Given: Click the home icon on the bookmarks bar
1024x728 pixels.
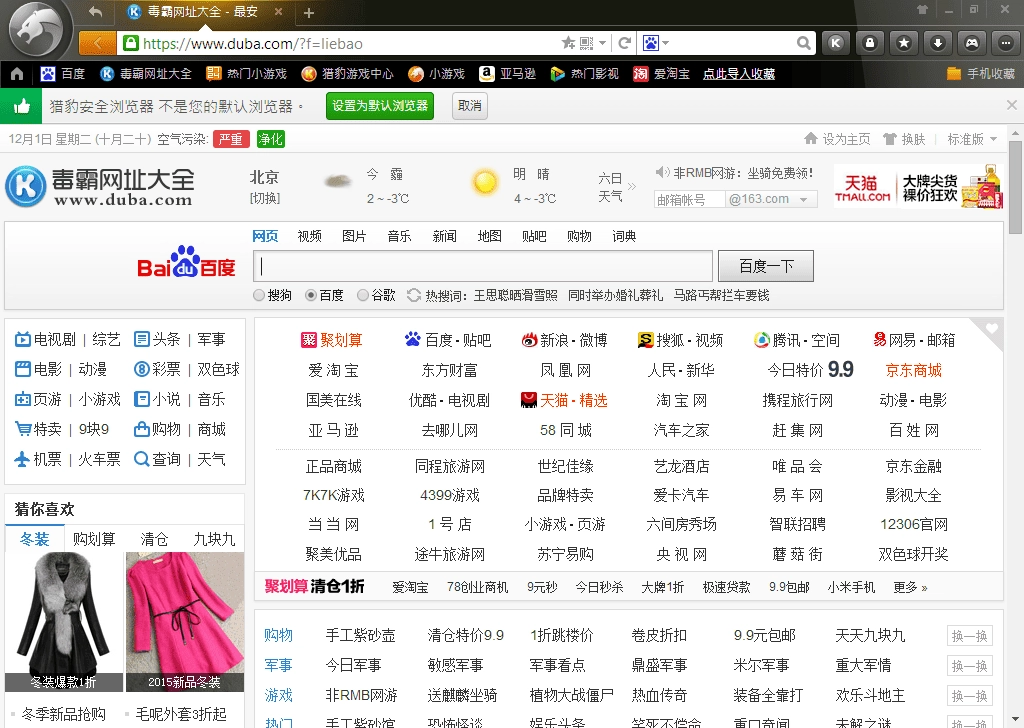Looking at the screenshot, I should pos(17,74).
